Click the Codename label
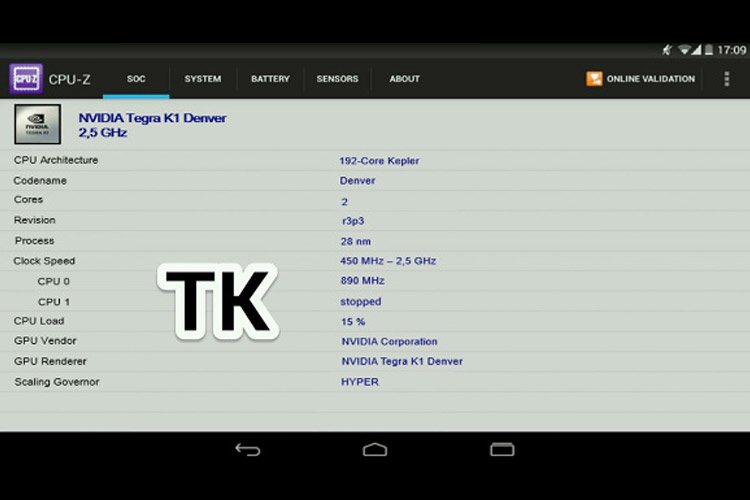 pos(40,181)
